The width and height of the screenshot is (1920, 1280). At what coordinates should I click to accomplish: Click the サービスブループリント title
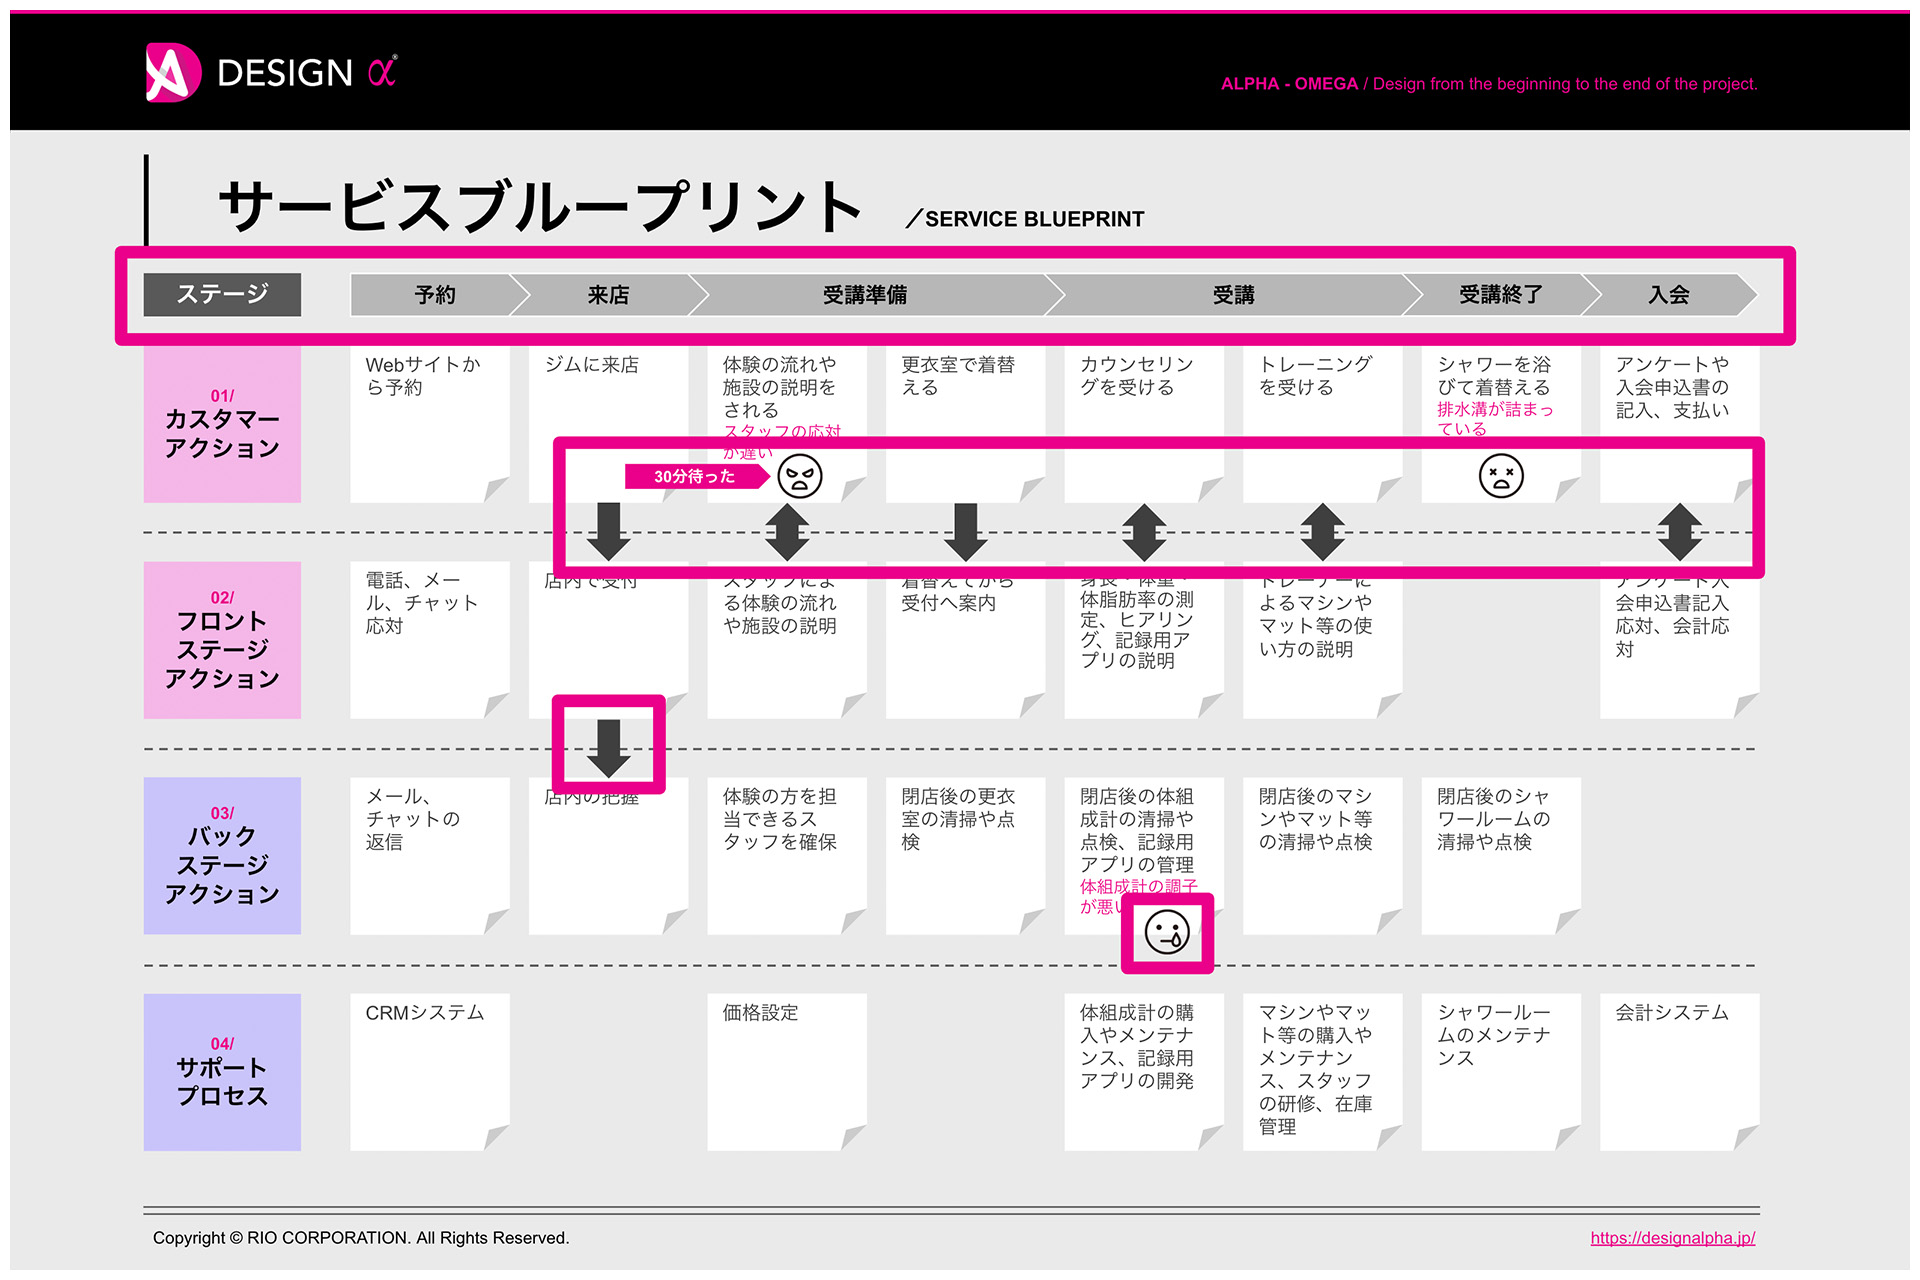tap(541, 206)
